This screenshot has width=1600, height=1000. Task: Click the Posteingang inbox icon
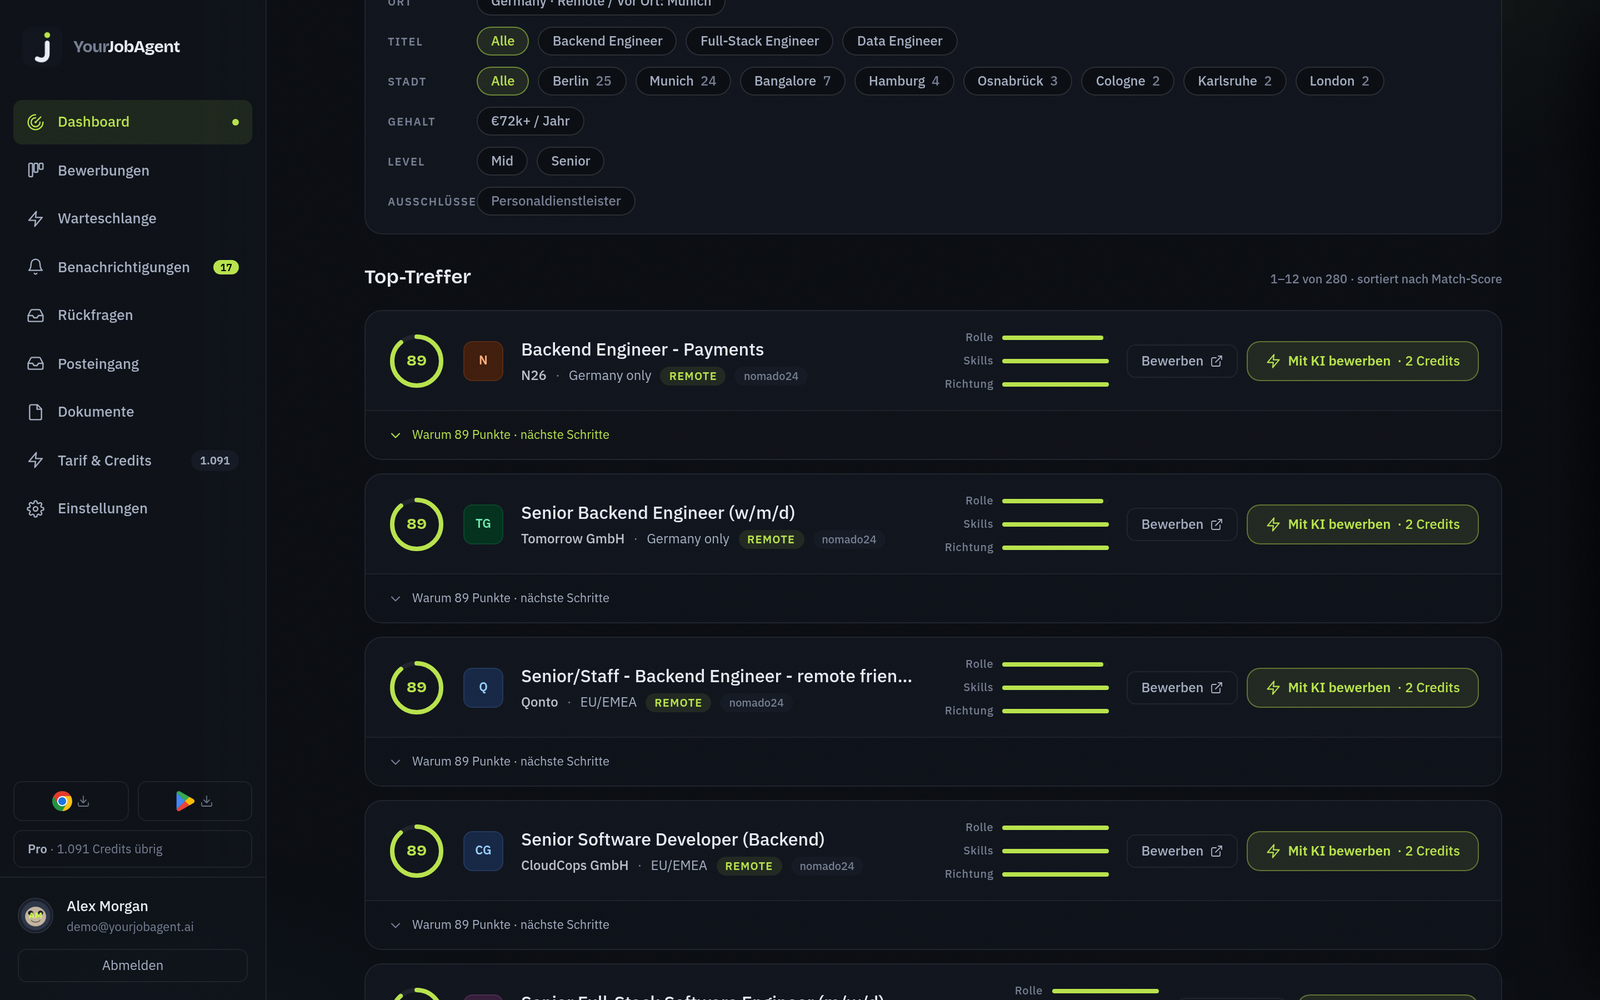coord(36,364)
